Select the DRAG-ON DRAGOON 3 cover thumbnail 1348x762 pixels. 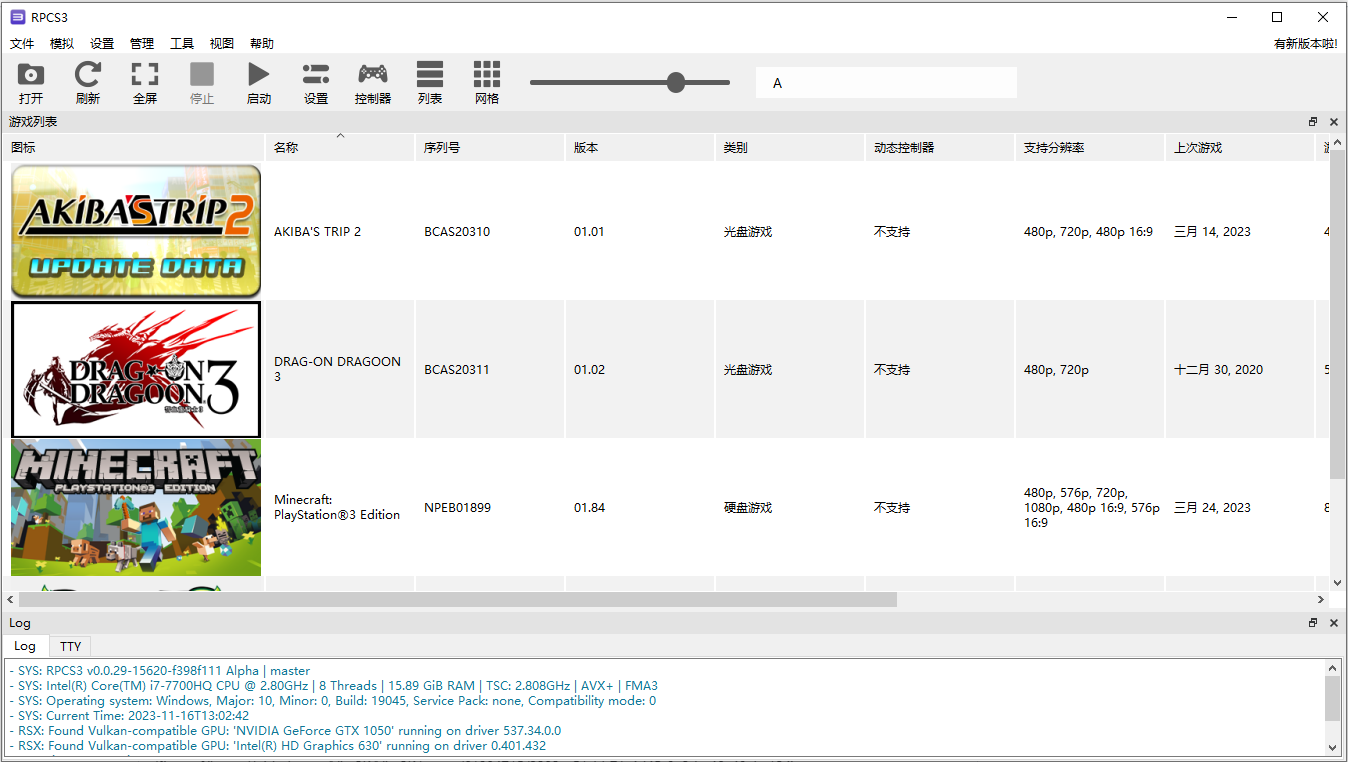[x=136, y=369]
